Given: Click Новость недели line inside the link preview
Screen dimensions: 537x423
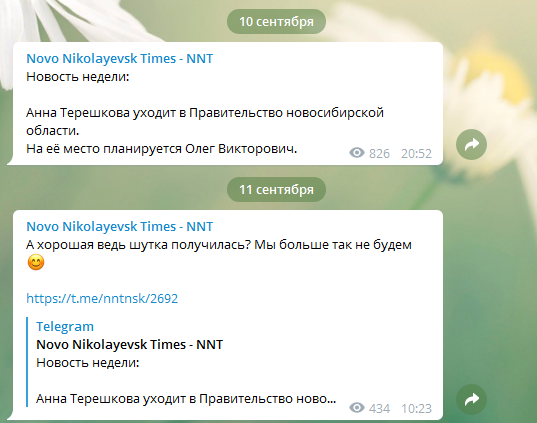Looking at the screenshot, I should [x=88, y=362].
